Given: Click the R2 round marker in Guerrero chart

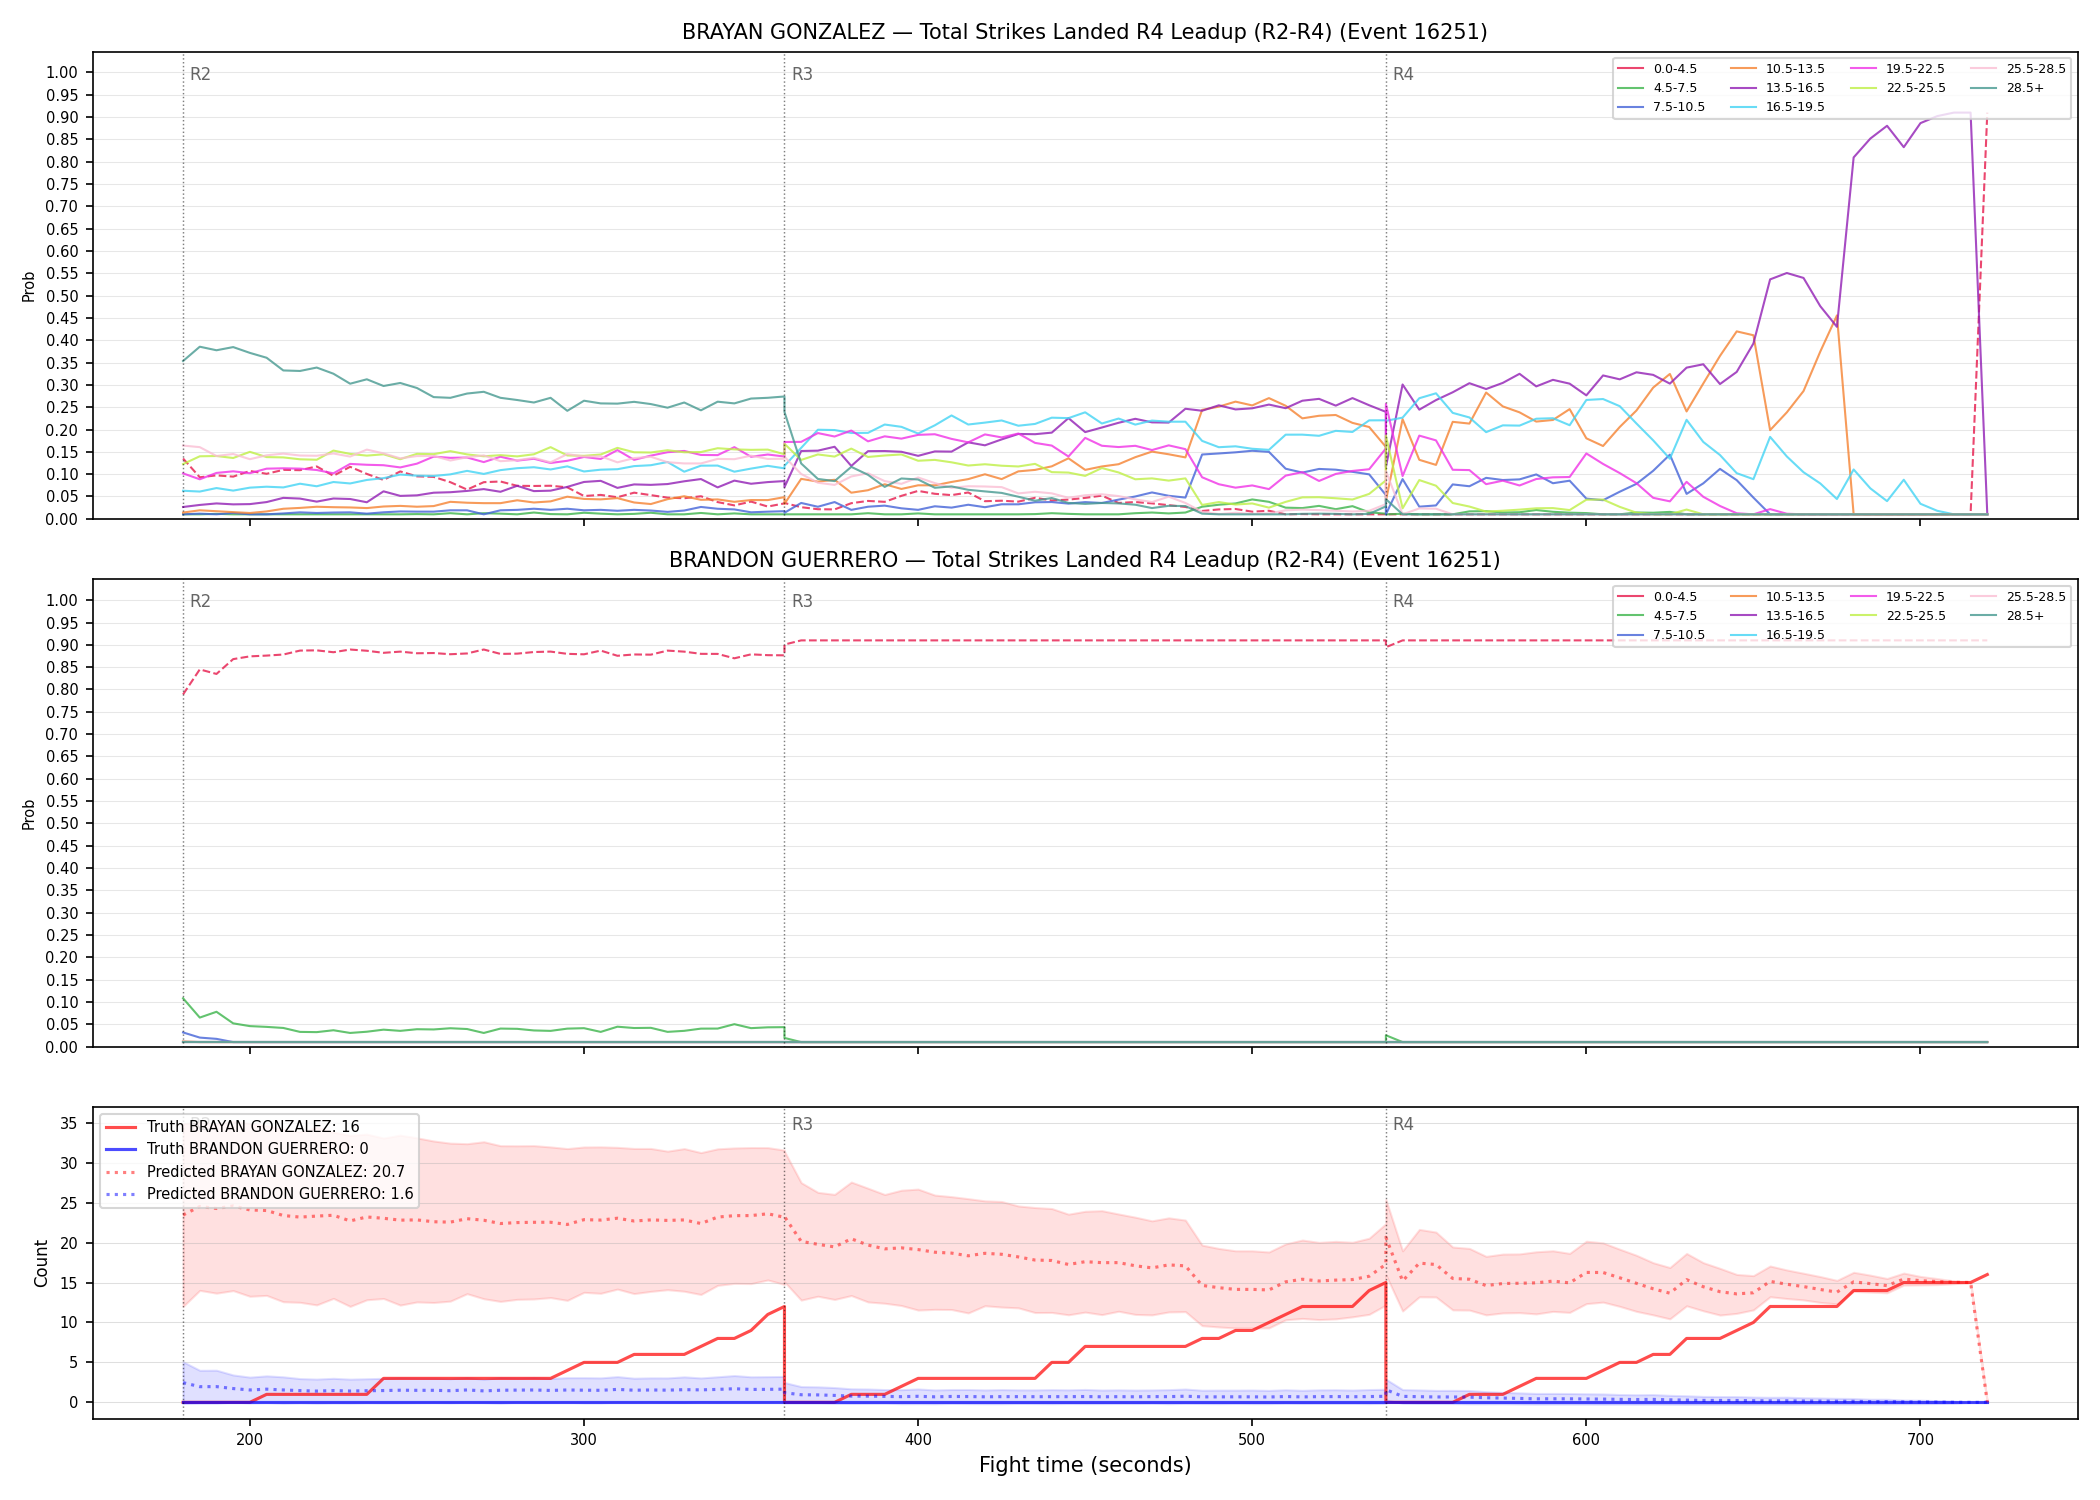Looking at the screenshot, I should pos(200,601).
